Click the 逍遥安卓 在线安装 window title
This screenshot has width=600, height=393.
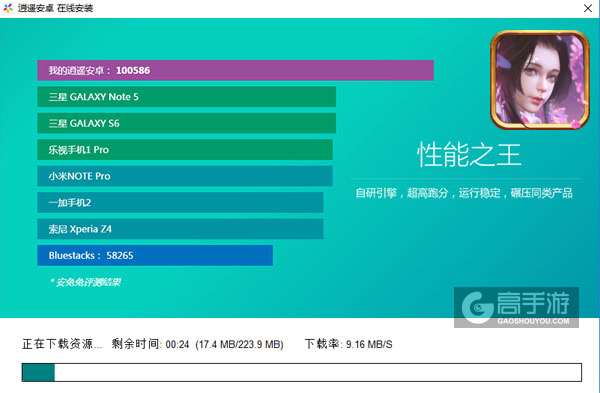(55, 8)
